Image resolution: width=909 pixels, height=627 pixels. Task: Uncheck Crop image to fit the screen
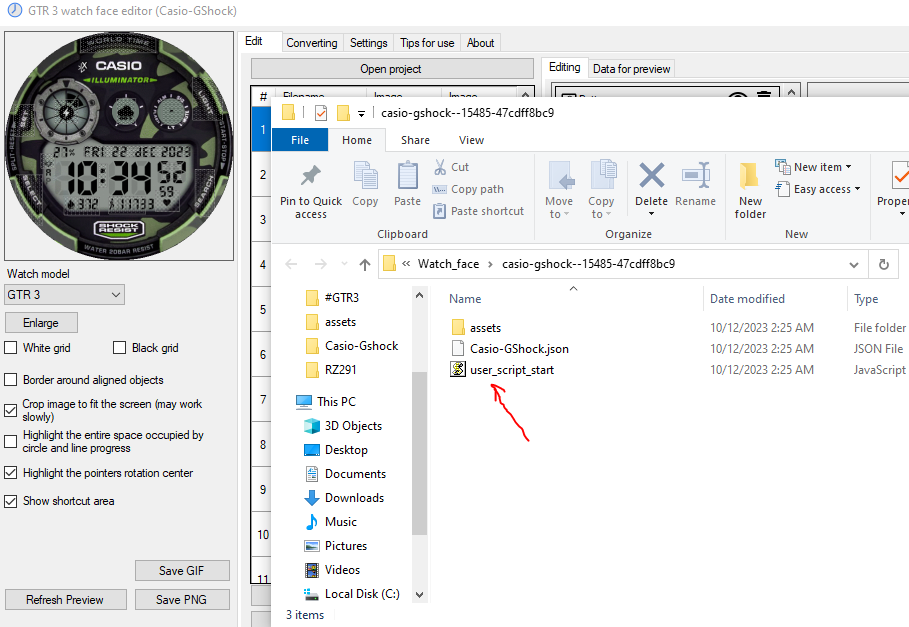pyautogui.click(x=10, y=410)
